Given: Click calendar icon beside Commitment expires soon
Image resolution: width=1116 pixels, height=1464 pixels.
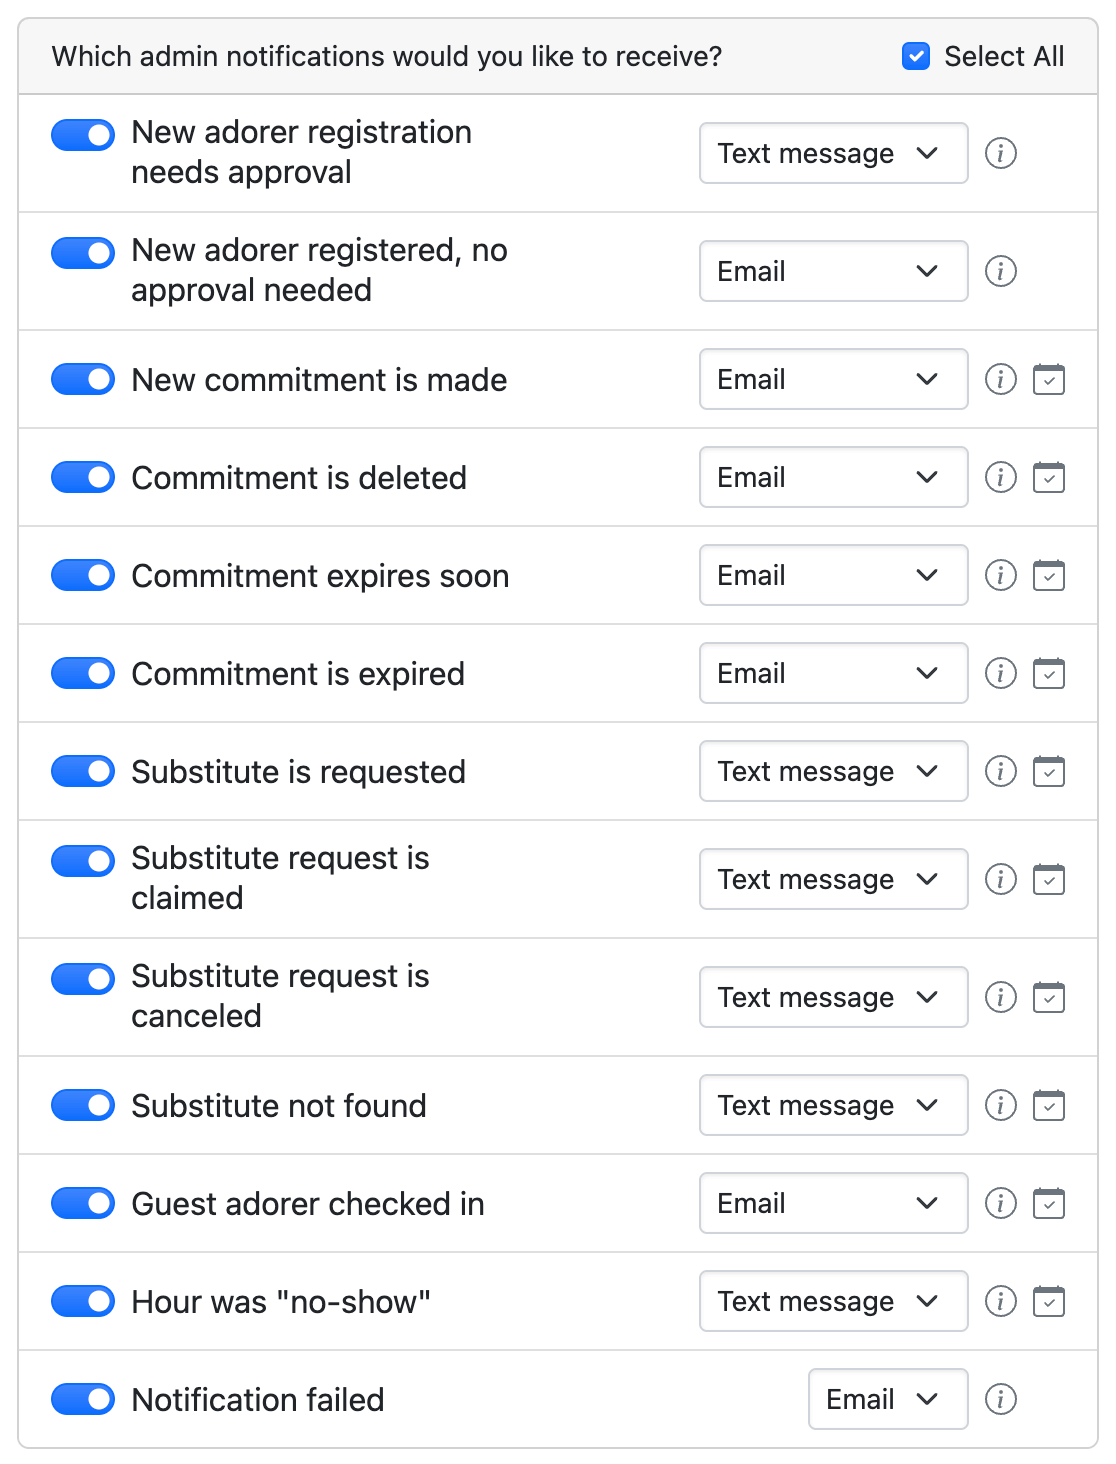Looking at the screenshot, I should (x=1048, y=575).
